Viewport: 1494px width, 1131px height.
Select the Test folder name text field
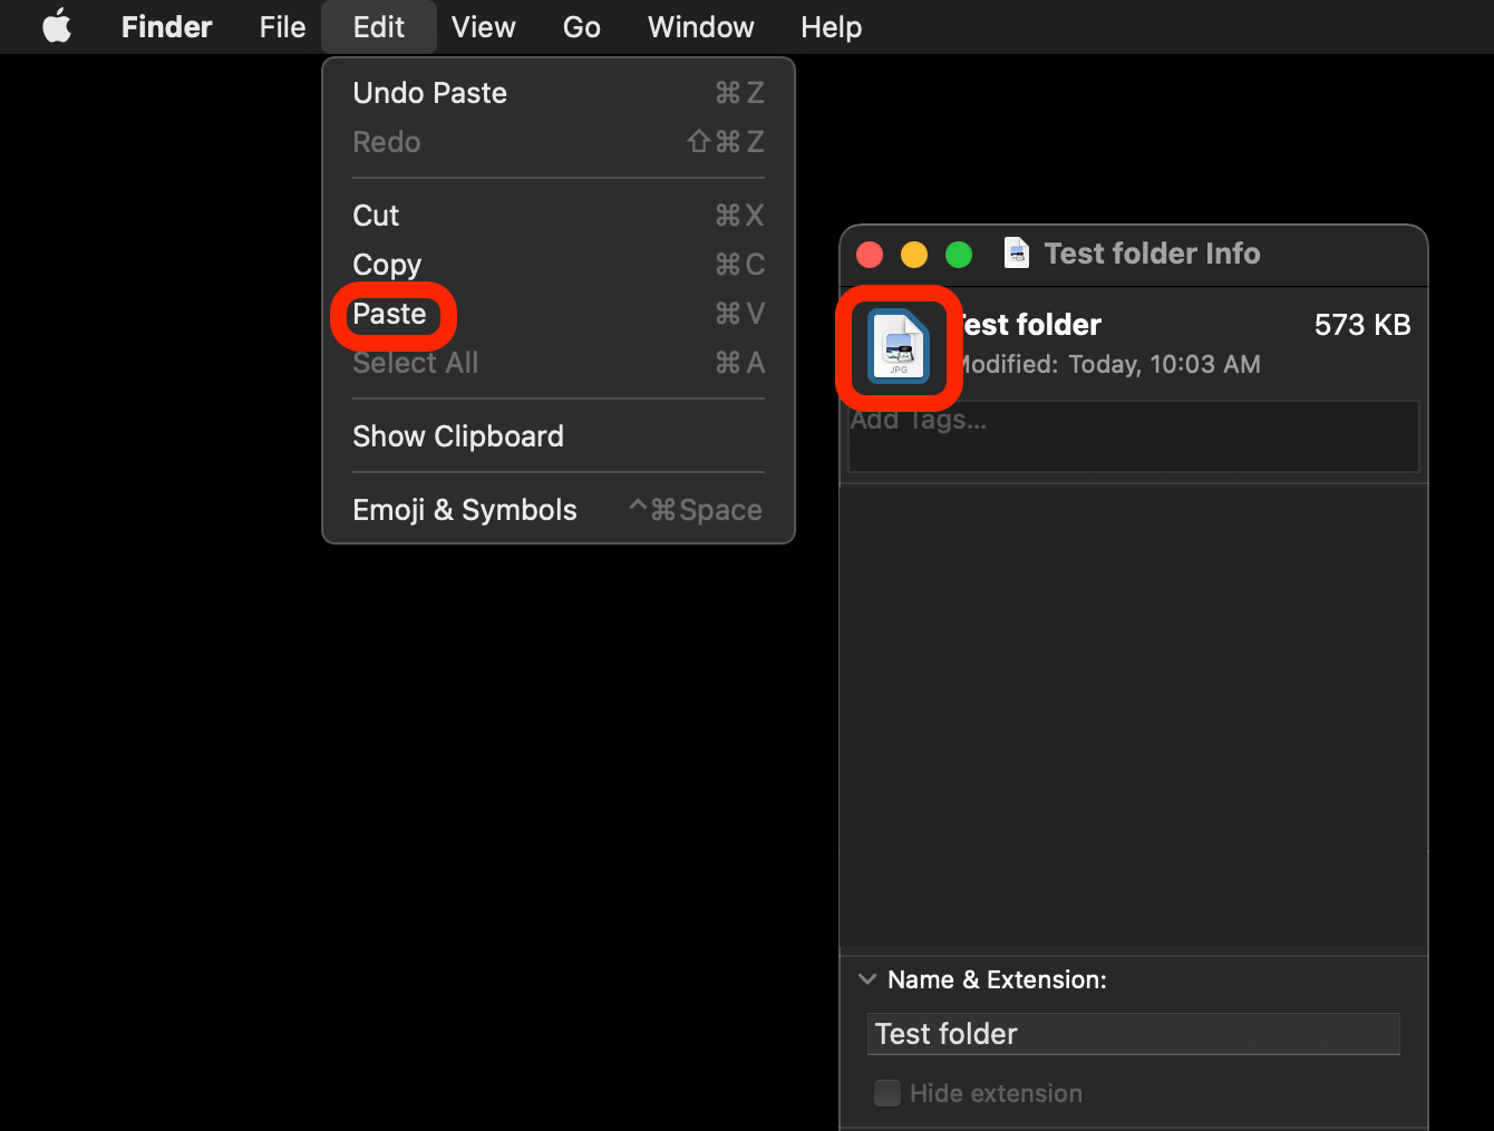[x=1132, y=1033]
